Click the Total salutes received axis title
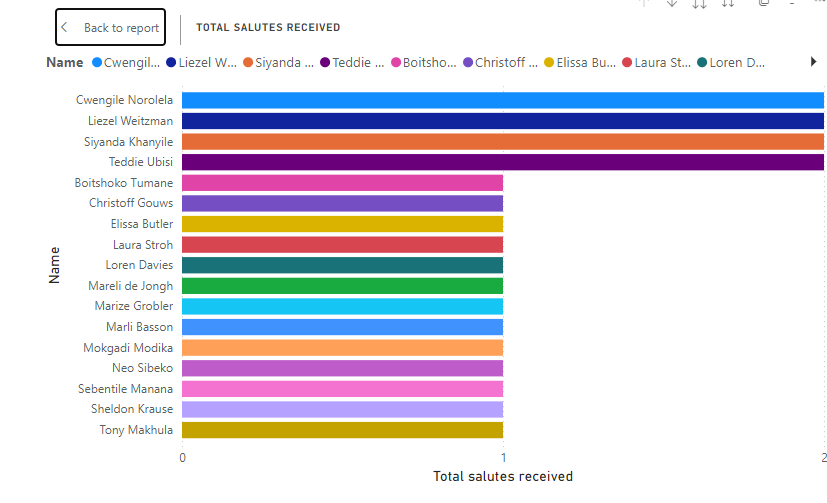The height and width of the screenshot is (503, 827). pos(502,476)
